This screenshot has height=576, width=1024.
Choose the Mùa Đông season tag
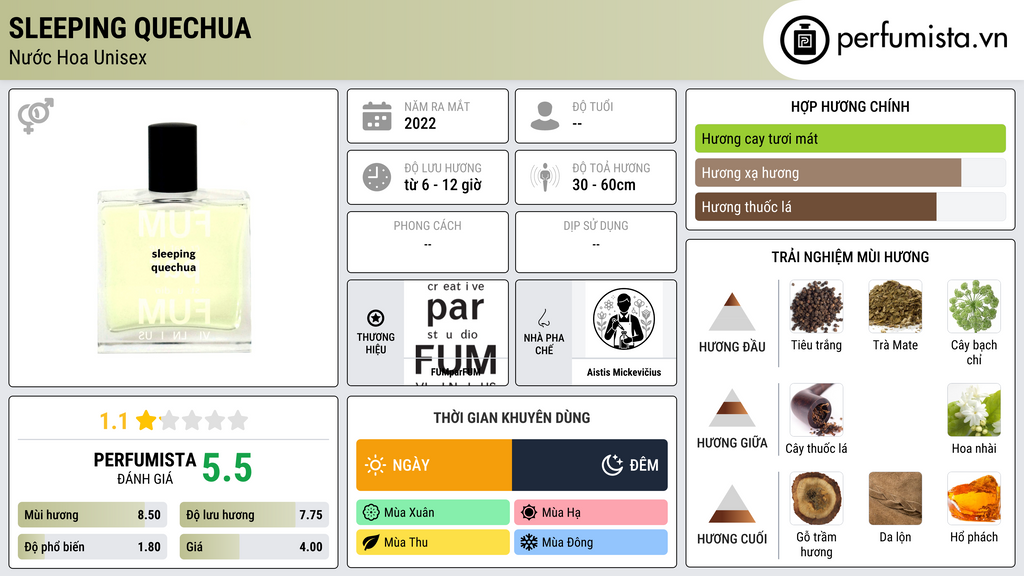tap(590, 542)
